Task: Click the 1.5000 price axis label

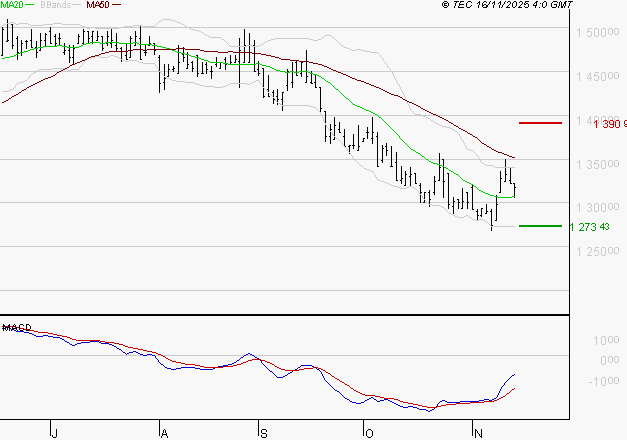Action: click(596, 33)
